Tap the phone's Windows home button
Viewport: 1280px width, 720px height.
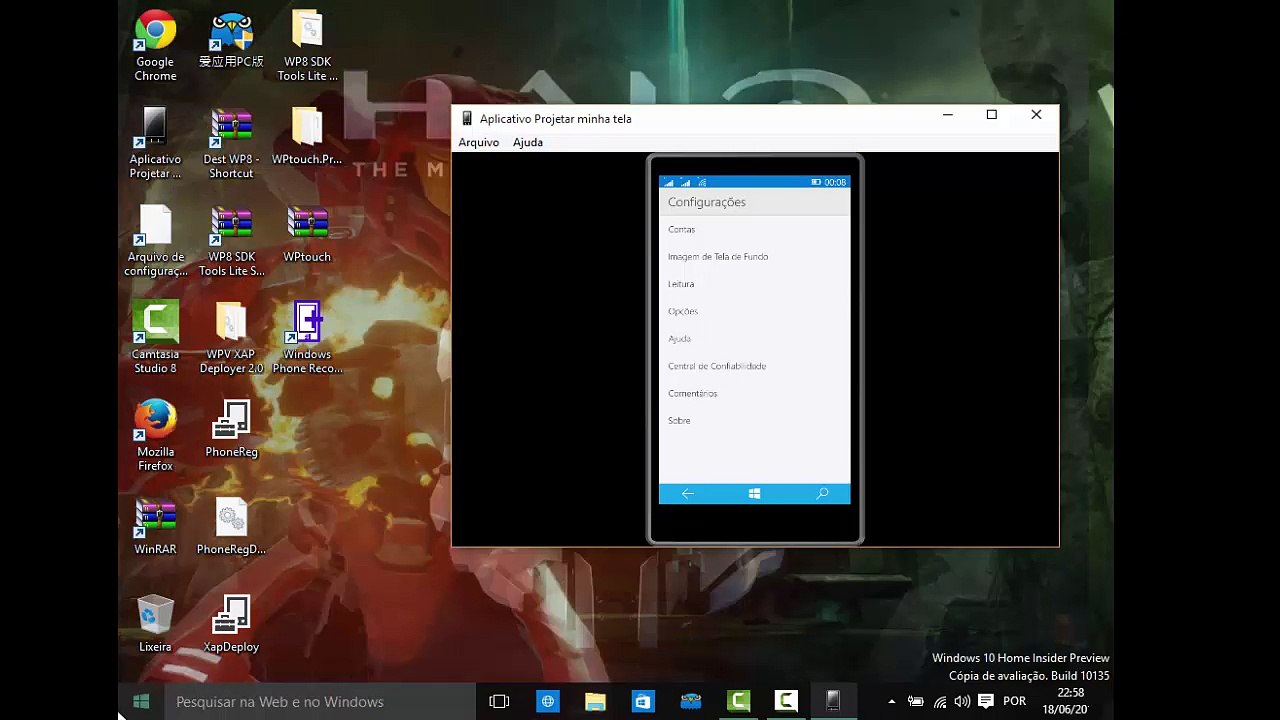point(754,494)
